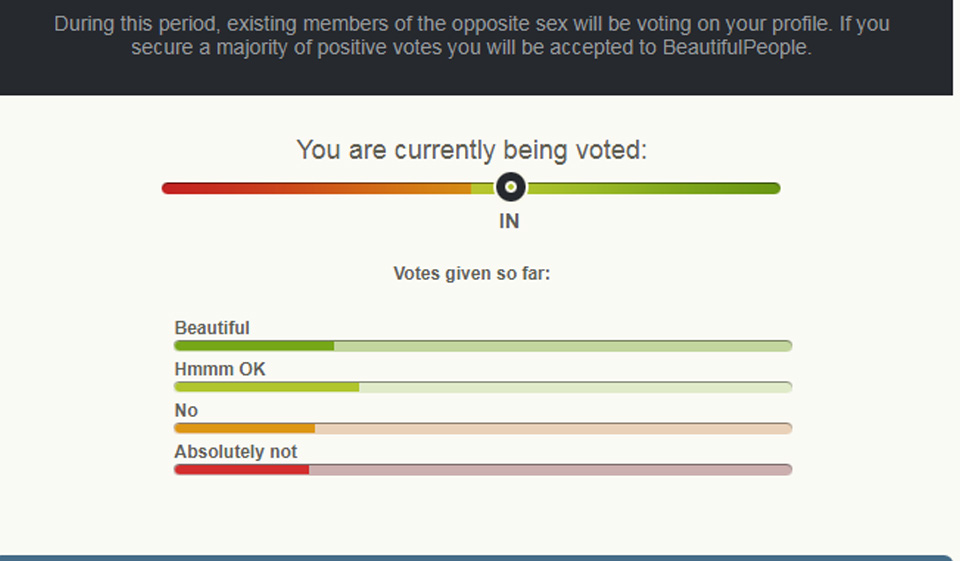Click the filled dark green part of the Beautiful bar

(x=254, y=346)
